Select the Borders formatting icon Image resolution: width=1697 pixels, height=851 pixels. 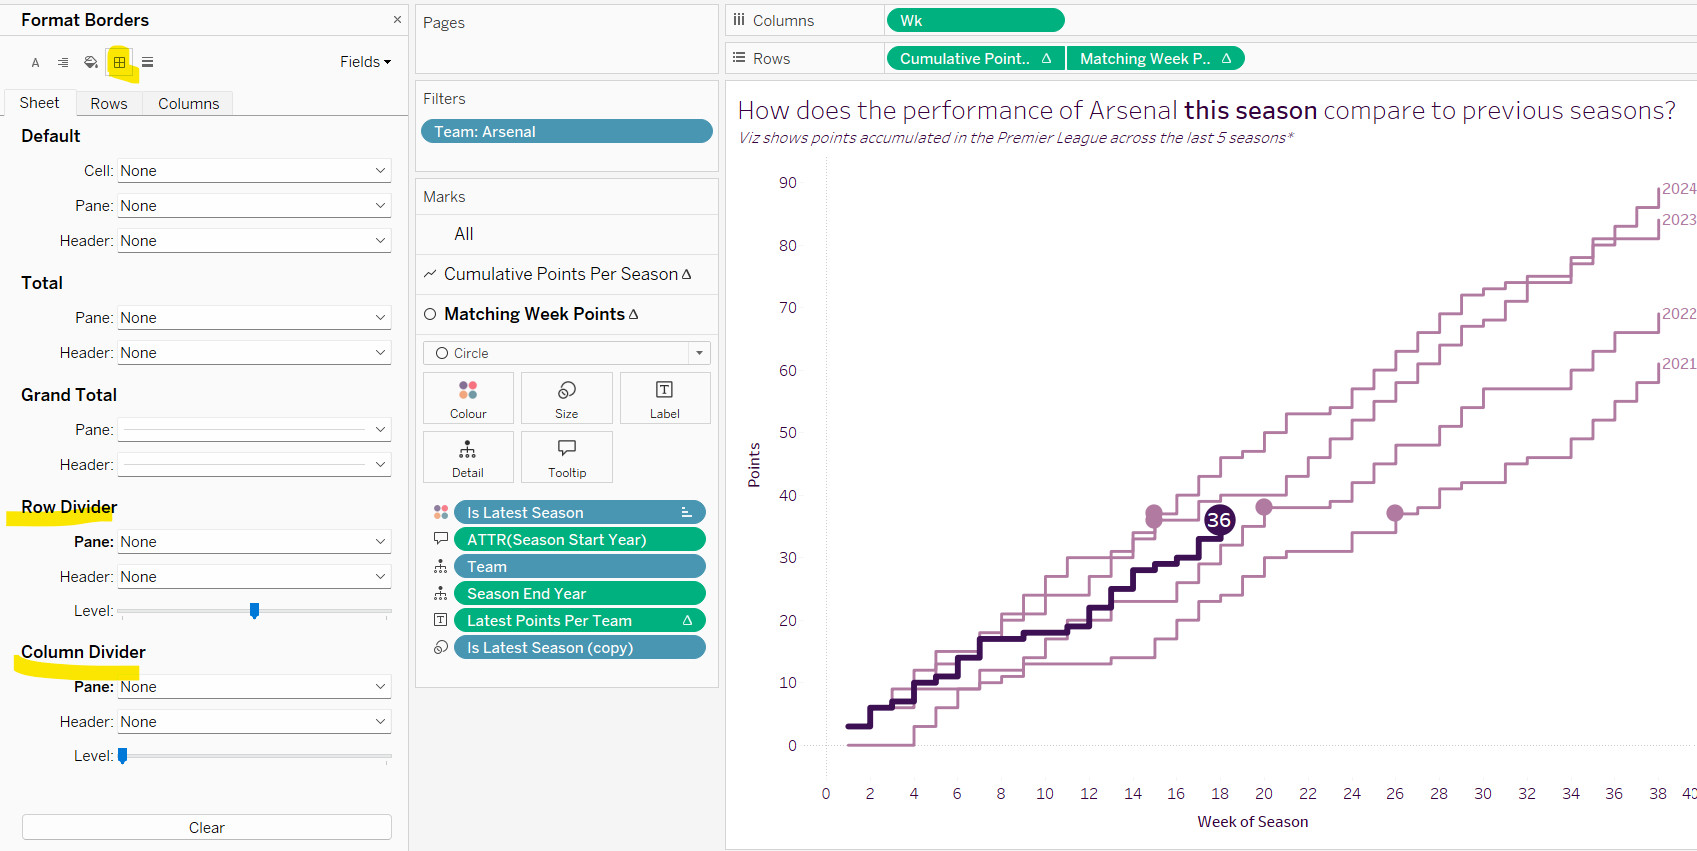click(119, 62)
